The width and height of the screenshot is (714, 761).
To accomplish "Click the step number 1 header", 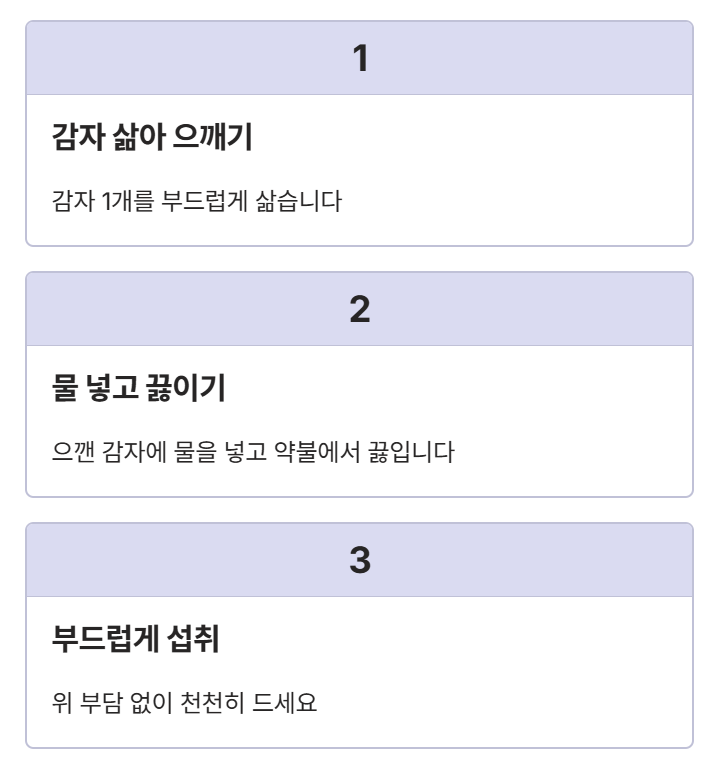I will [x=359, y=58].
